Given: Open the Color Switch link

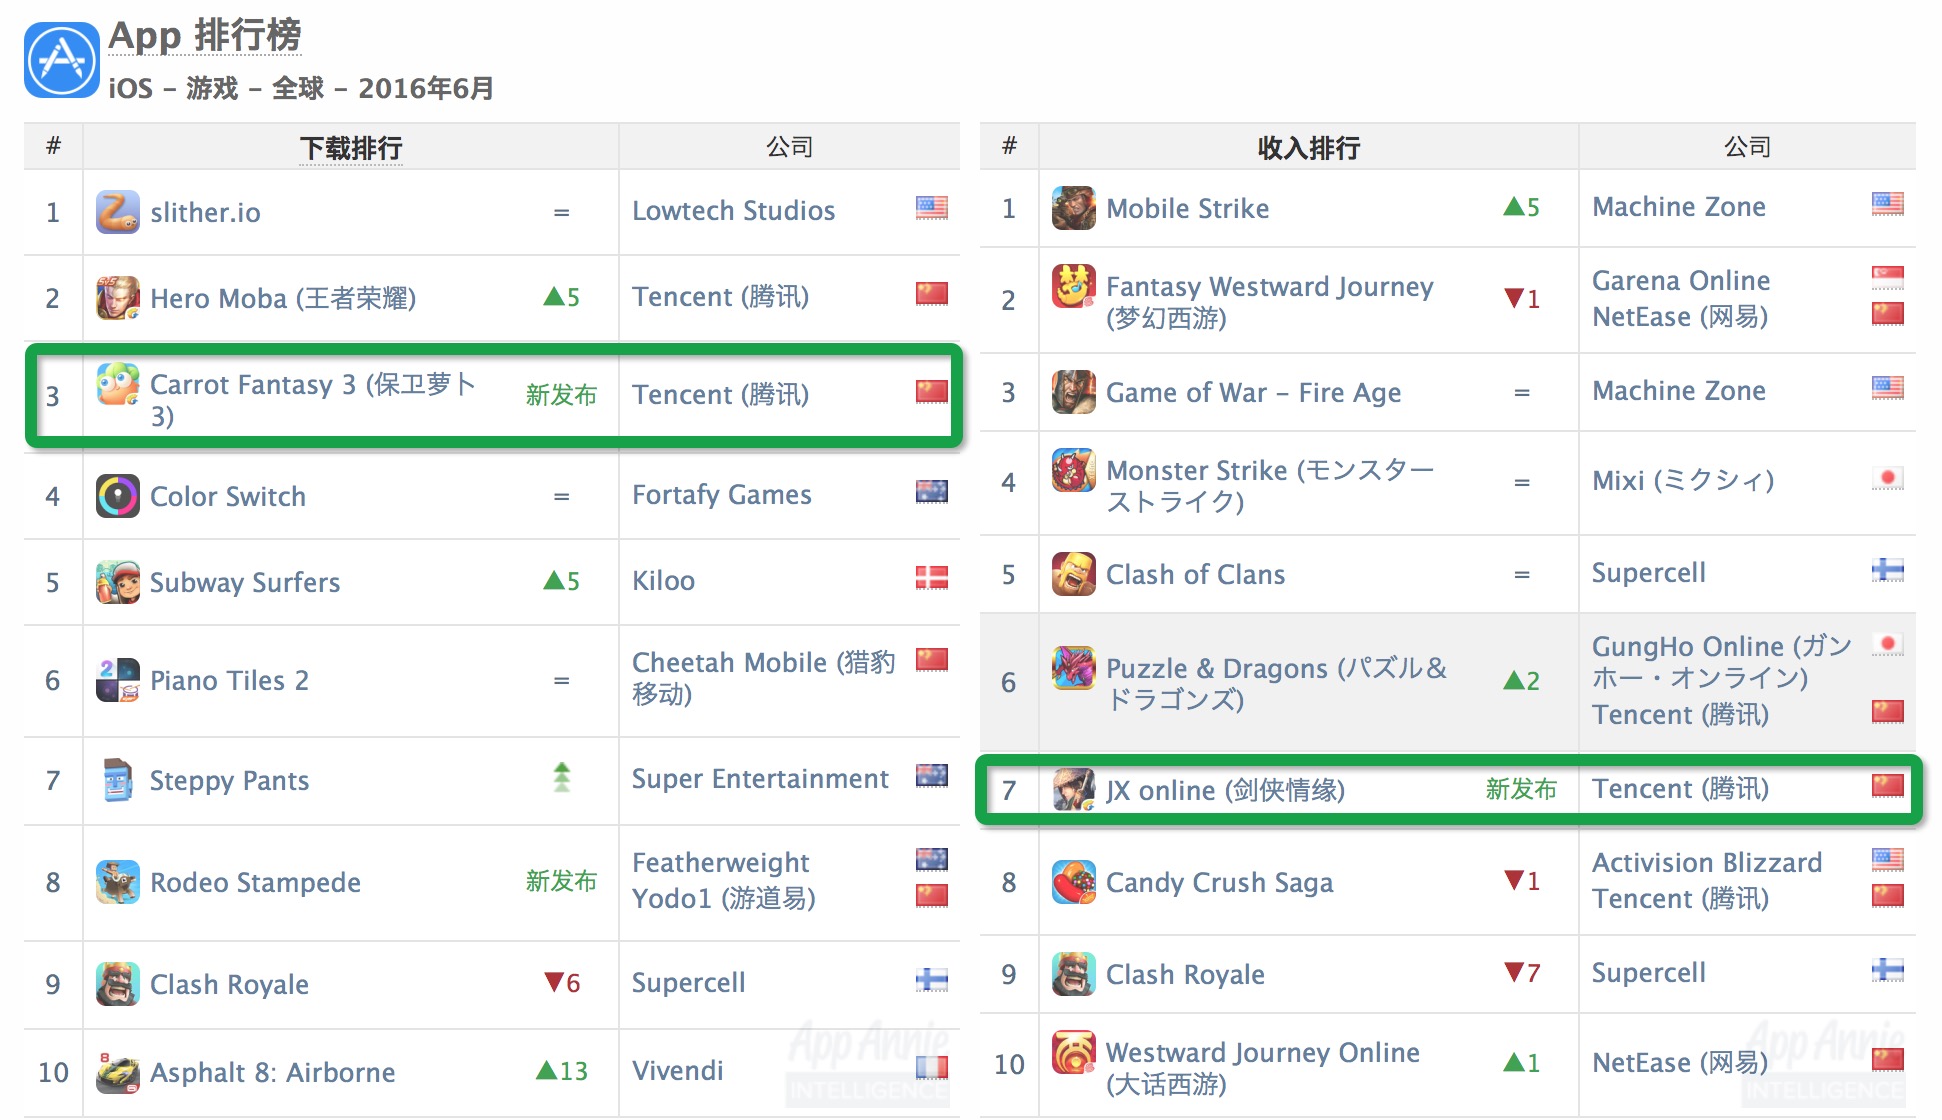Looking at the screenshot, I should pos(228,496).
